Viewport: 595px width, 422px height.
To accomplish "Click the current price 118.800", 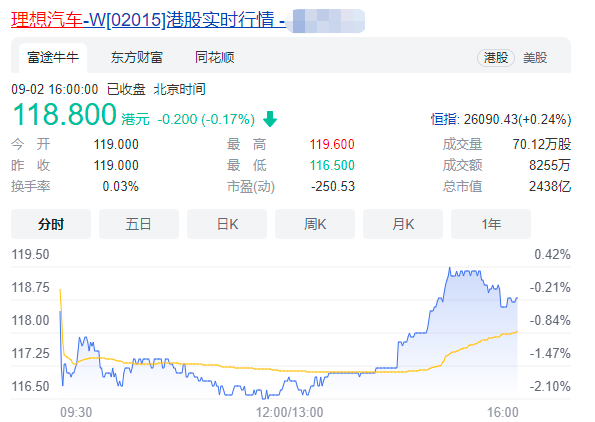I will coord(65,114).
